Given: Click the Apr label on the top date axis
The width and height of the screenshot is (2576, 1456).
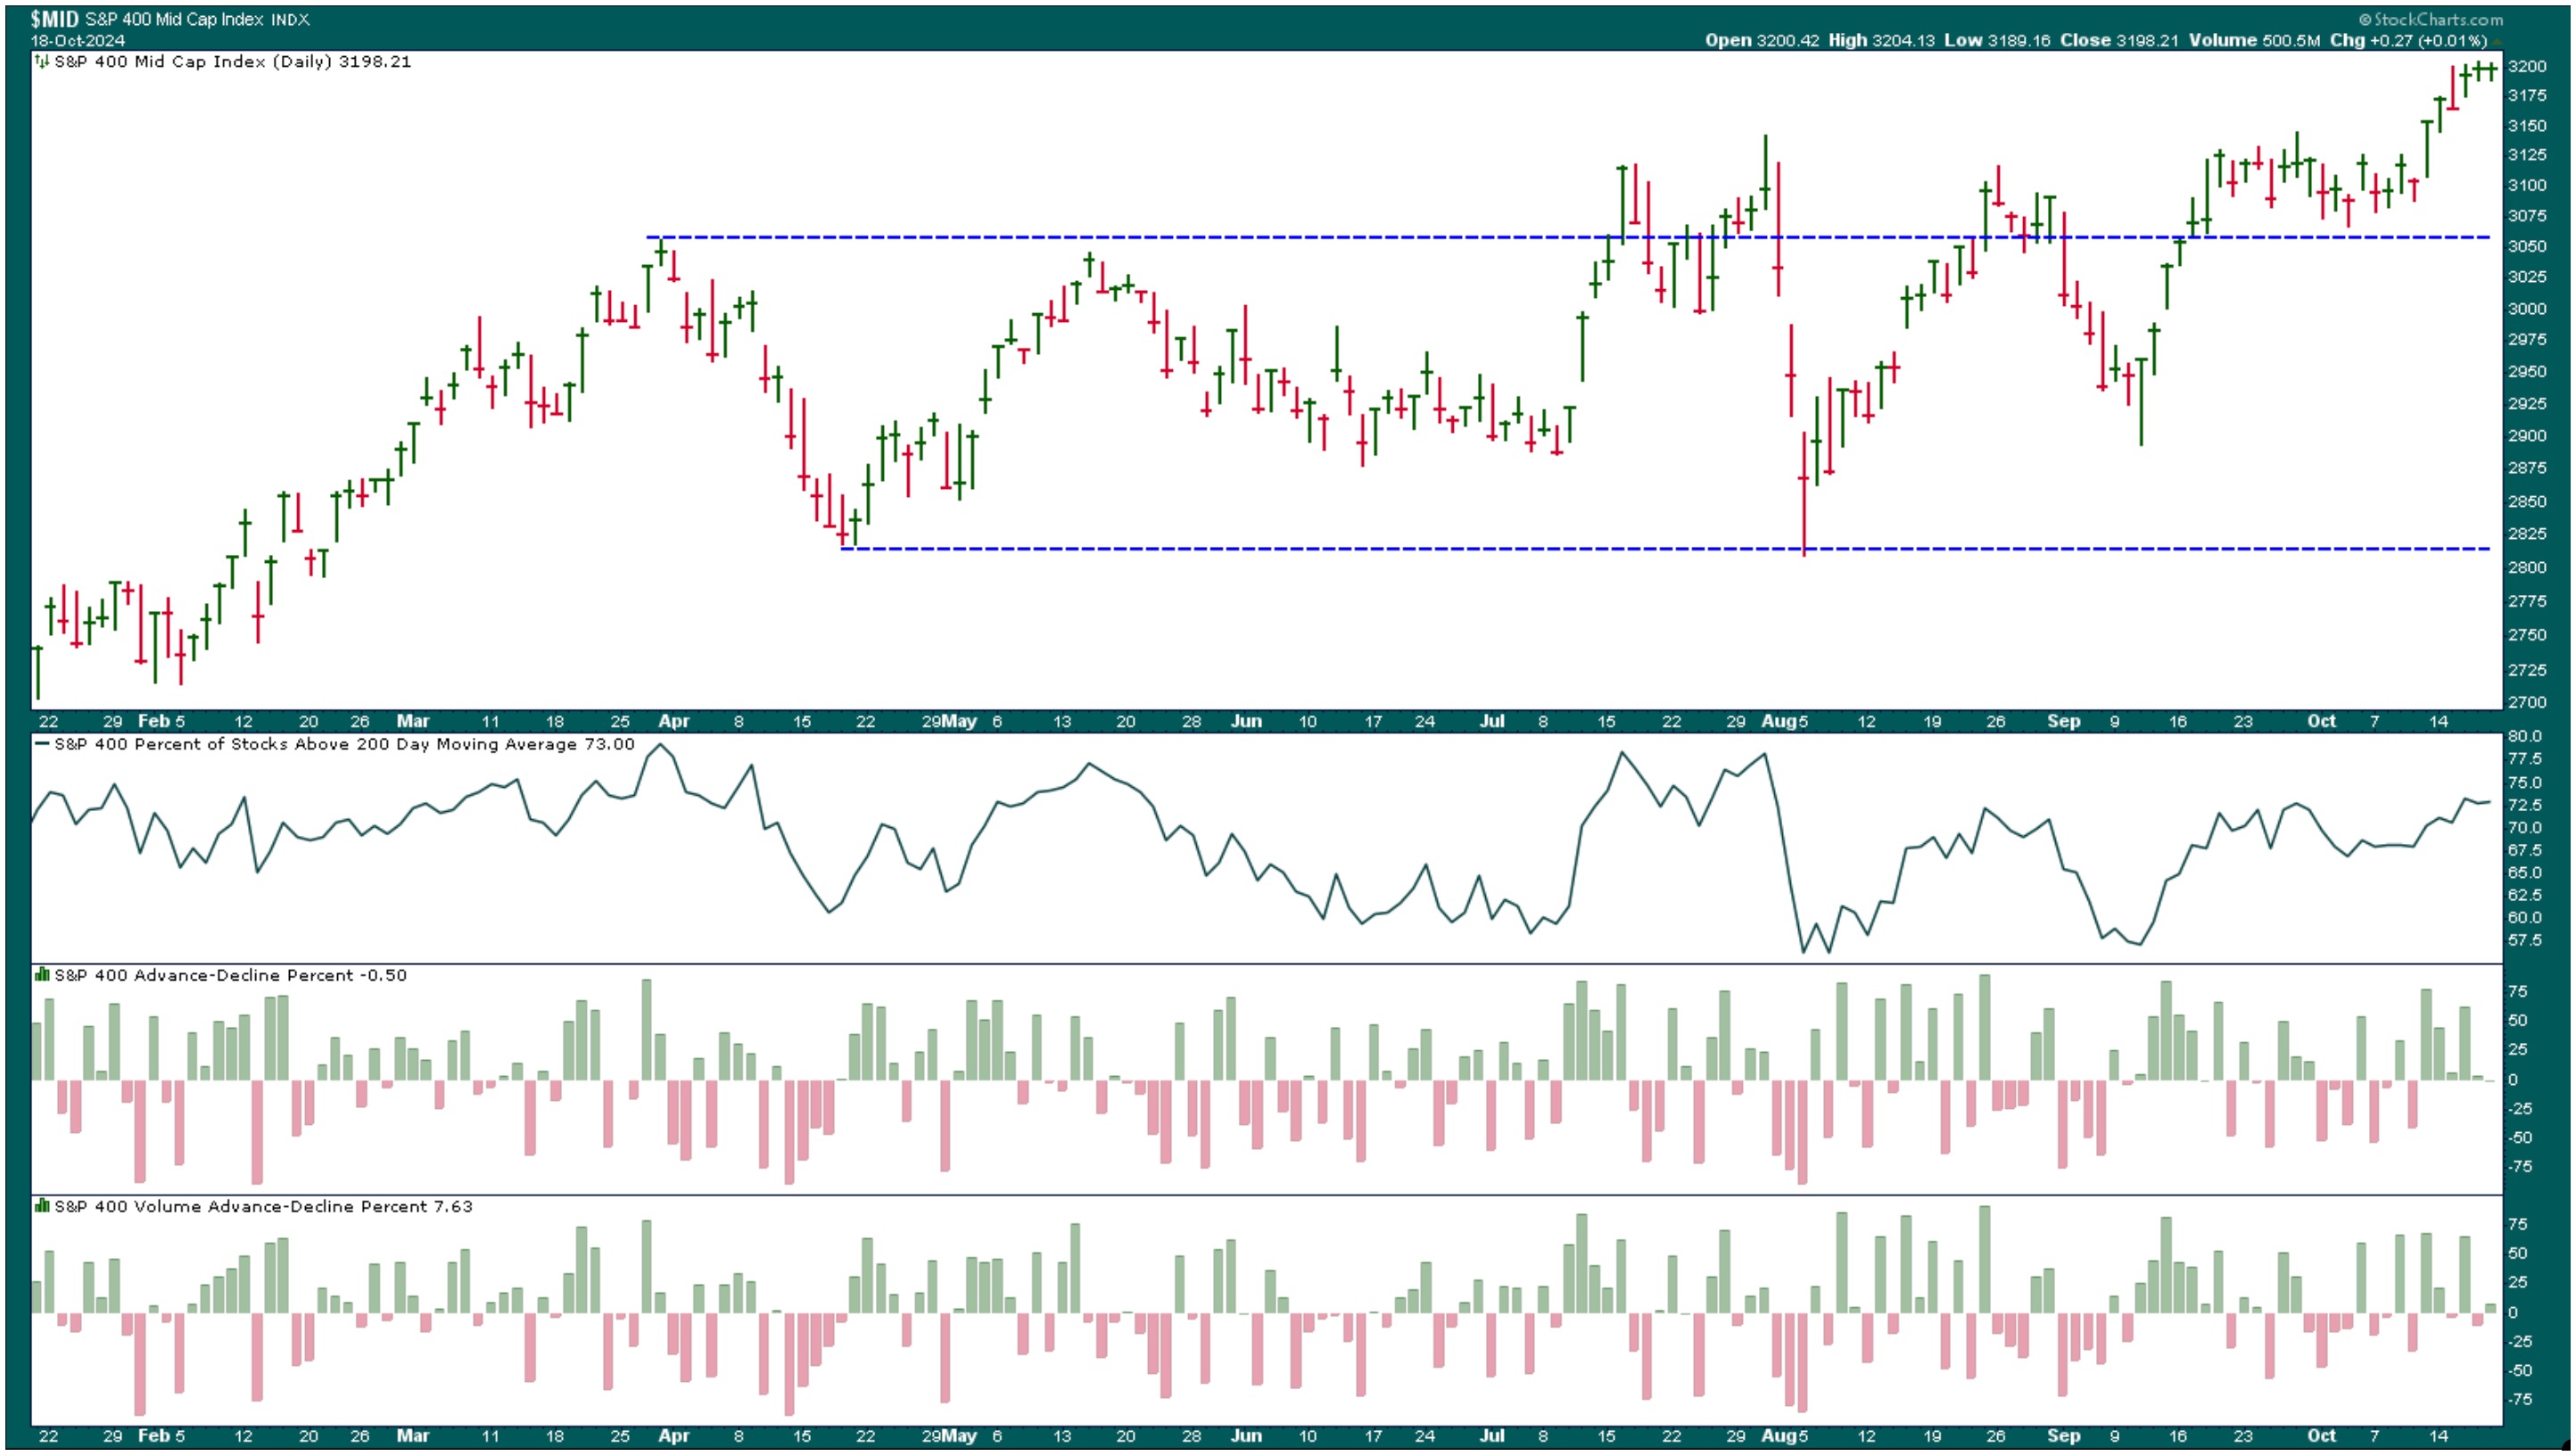Looking at the screenshot, I should pos(674,721).
